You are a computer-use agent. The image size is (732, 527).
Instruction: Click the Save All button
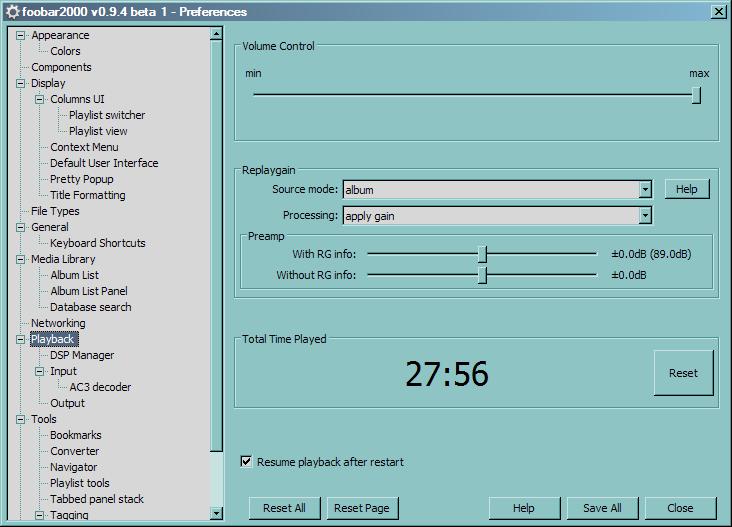click(602, 508)
